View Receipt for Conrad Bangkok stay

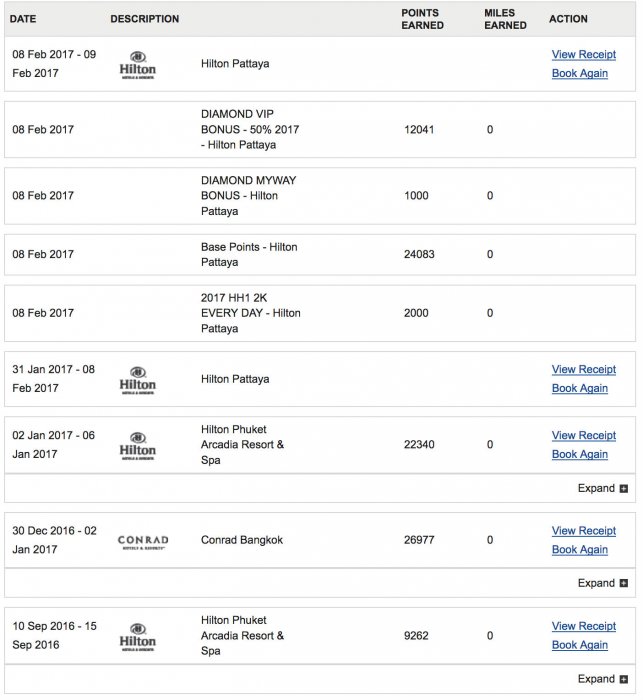click(x=584, y=531)
